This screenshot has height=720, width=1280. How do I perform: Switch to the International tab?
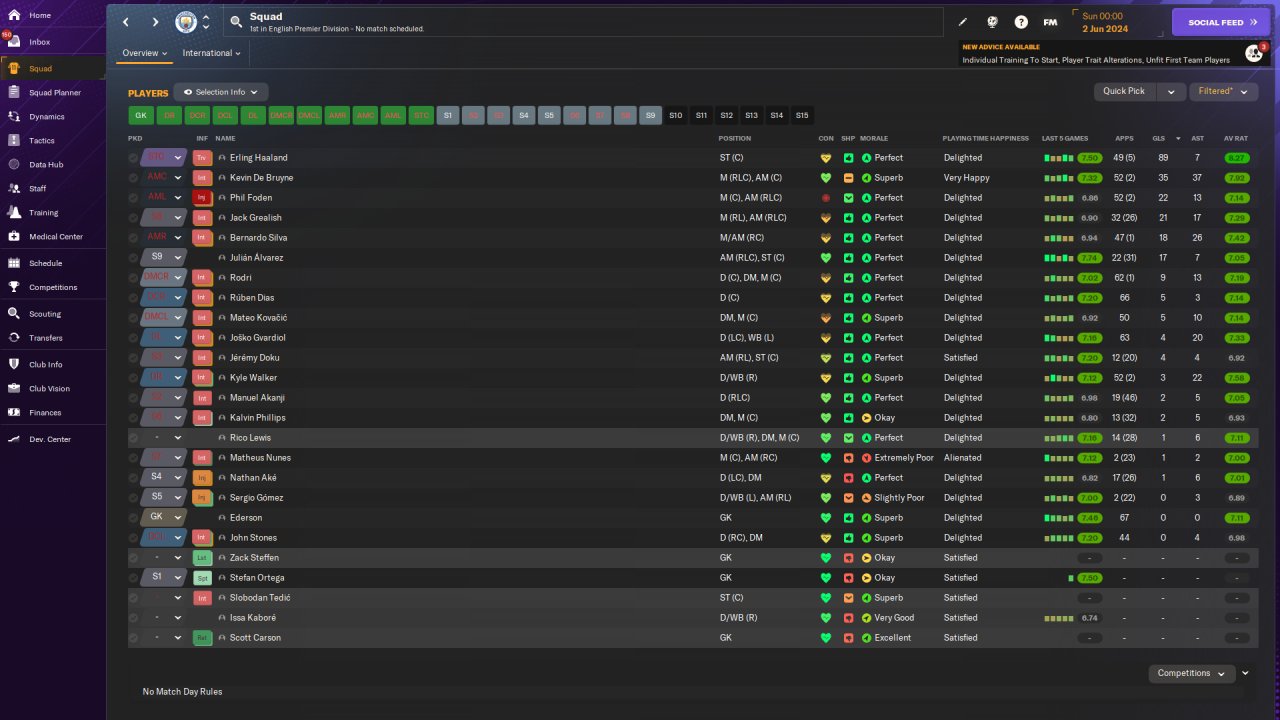click(x=212, y=53)
